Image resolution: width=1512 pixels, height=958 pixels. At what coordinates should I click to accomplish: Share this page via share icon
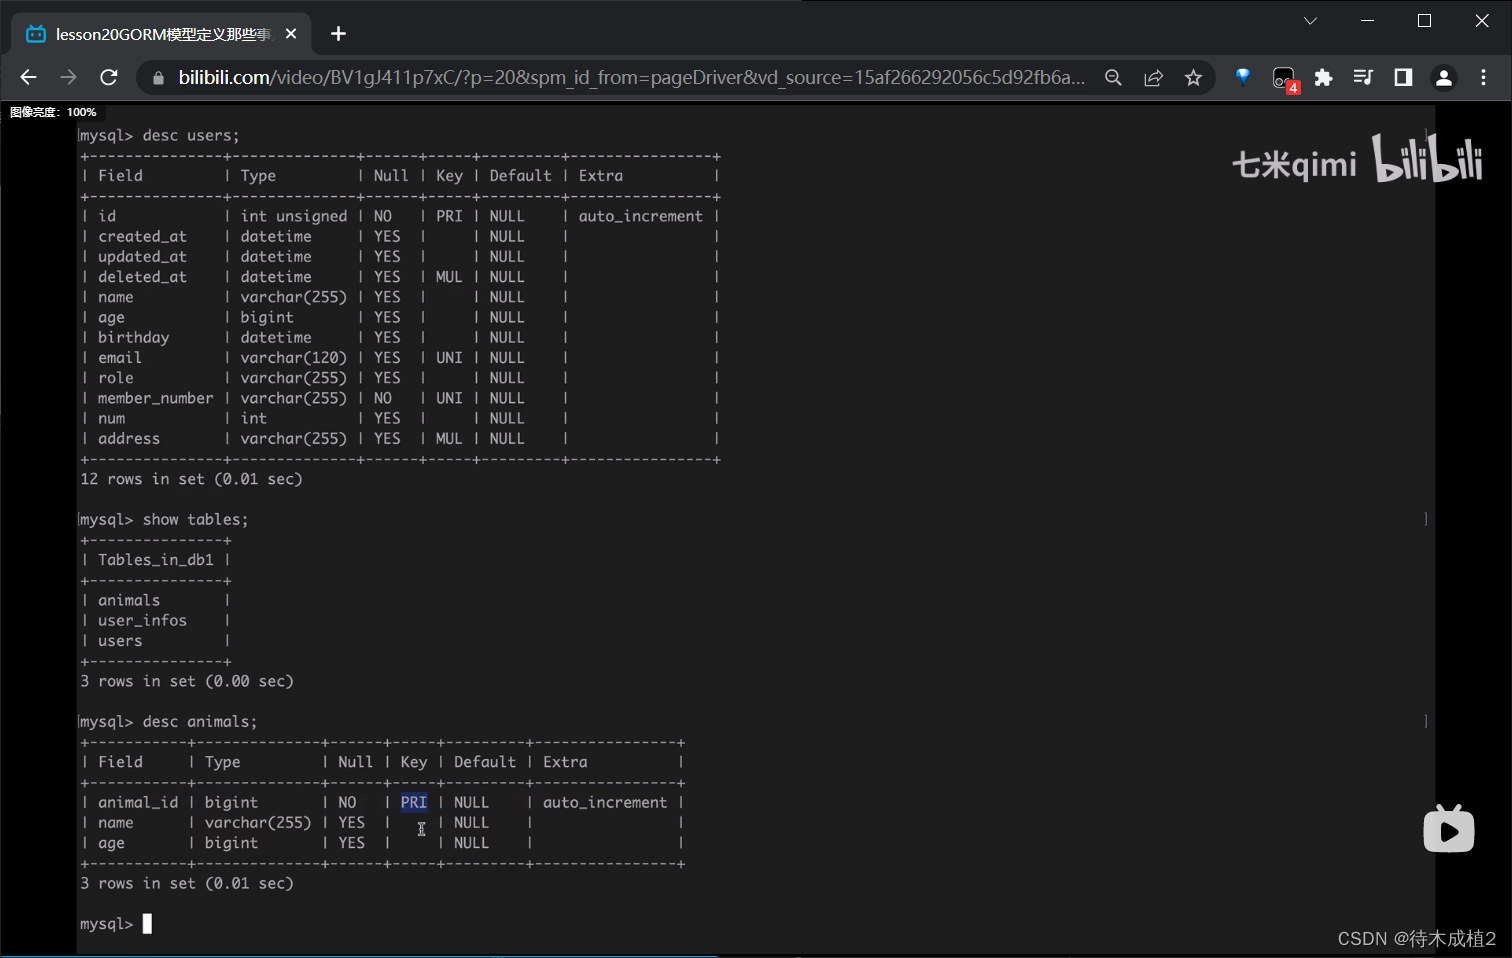[x=1153, y=78]
